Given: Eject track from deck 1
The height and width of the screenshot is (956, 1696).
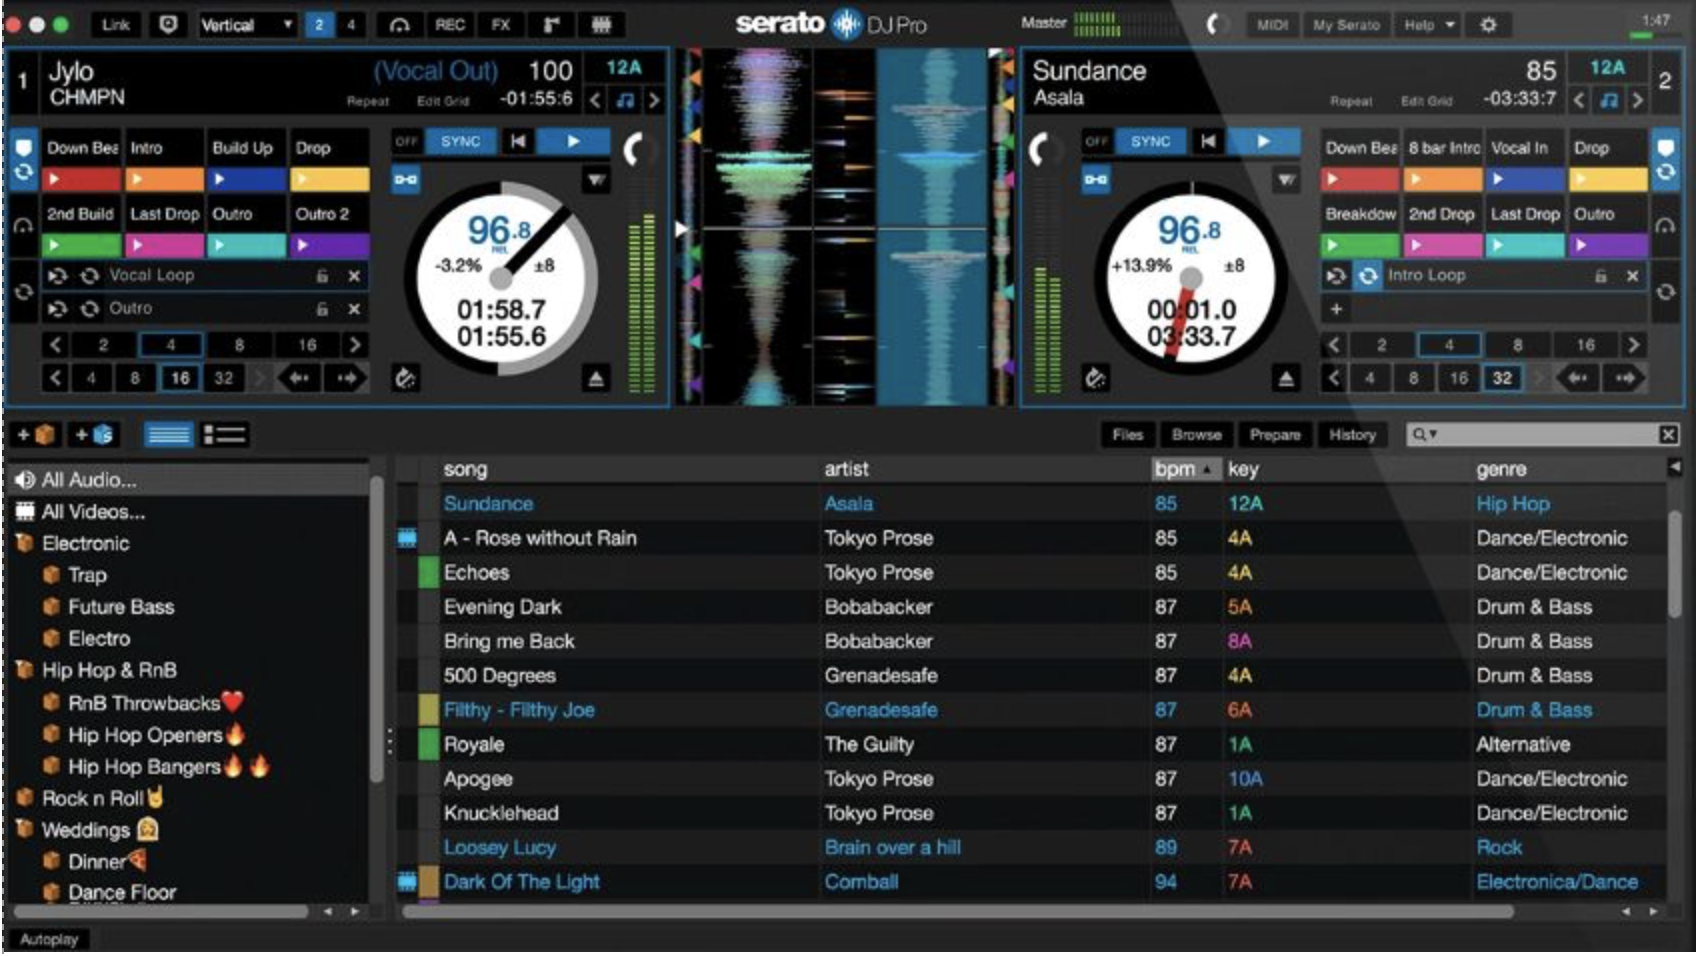Looking at the screenshot, I should [596, 379].
